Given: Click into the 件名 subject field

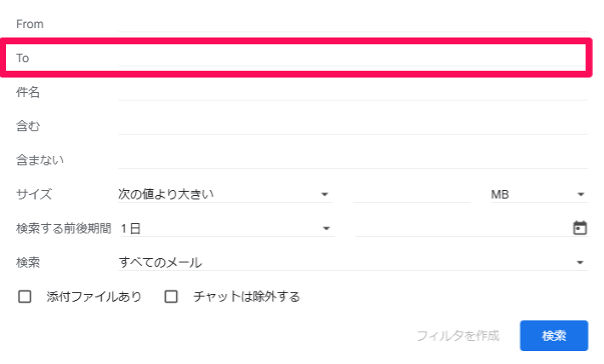Looking at the screenshot, I should (353, 92).
